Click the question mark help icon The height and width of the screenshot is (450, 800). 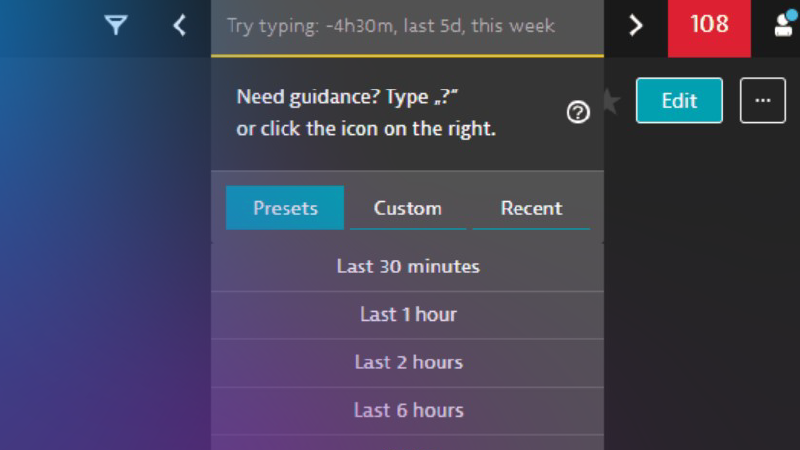coord(578,113)
